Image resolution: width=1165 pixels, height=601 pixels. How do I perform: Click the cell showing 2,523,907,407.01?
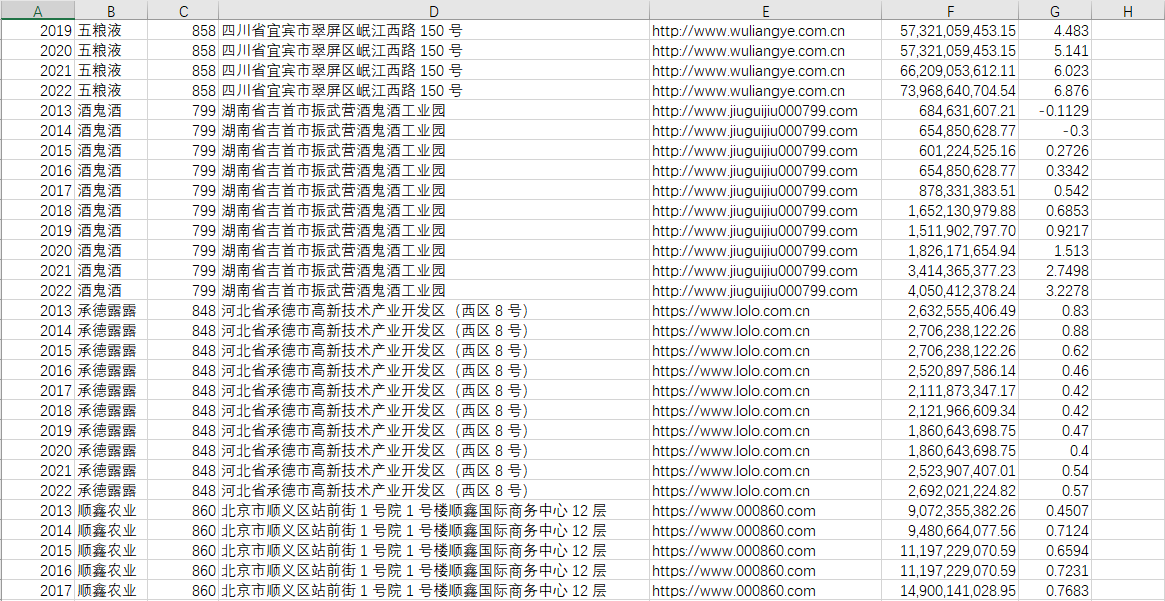[x=950, y=471]
